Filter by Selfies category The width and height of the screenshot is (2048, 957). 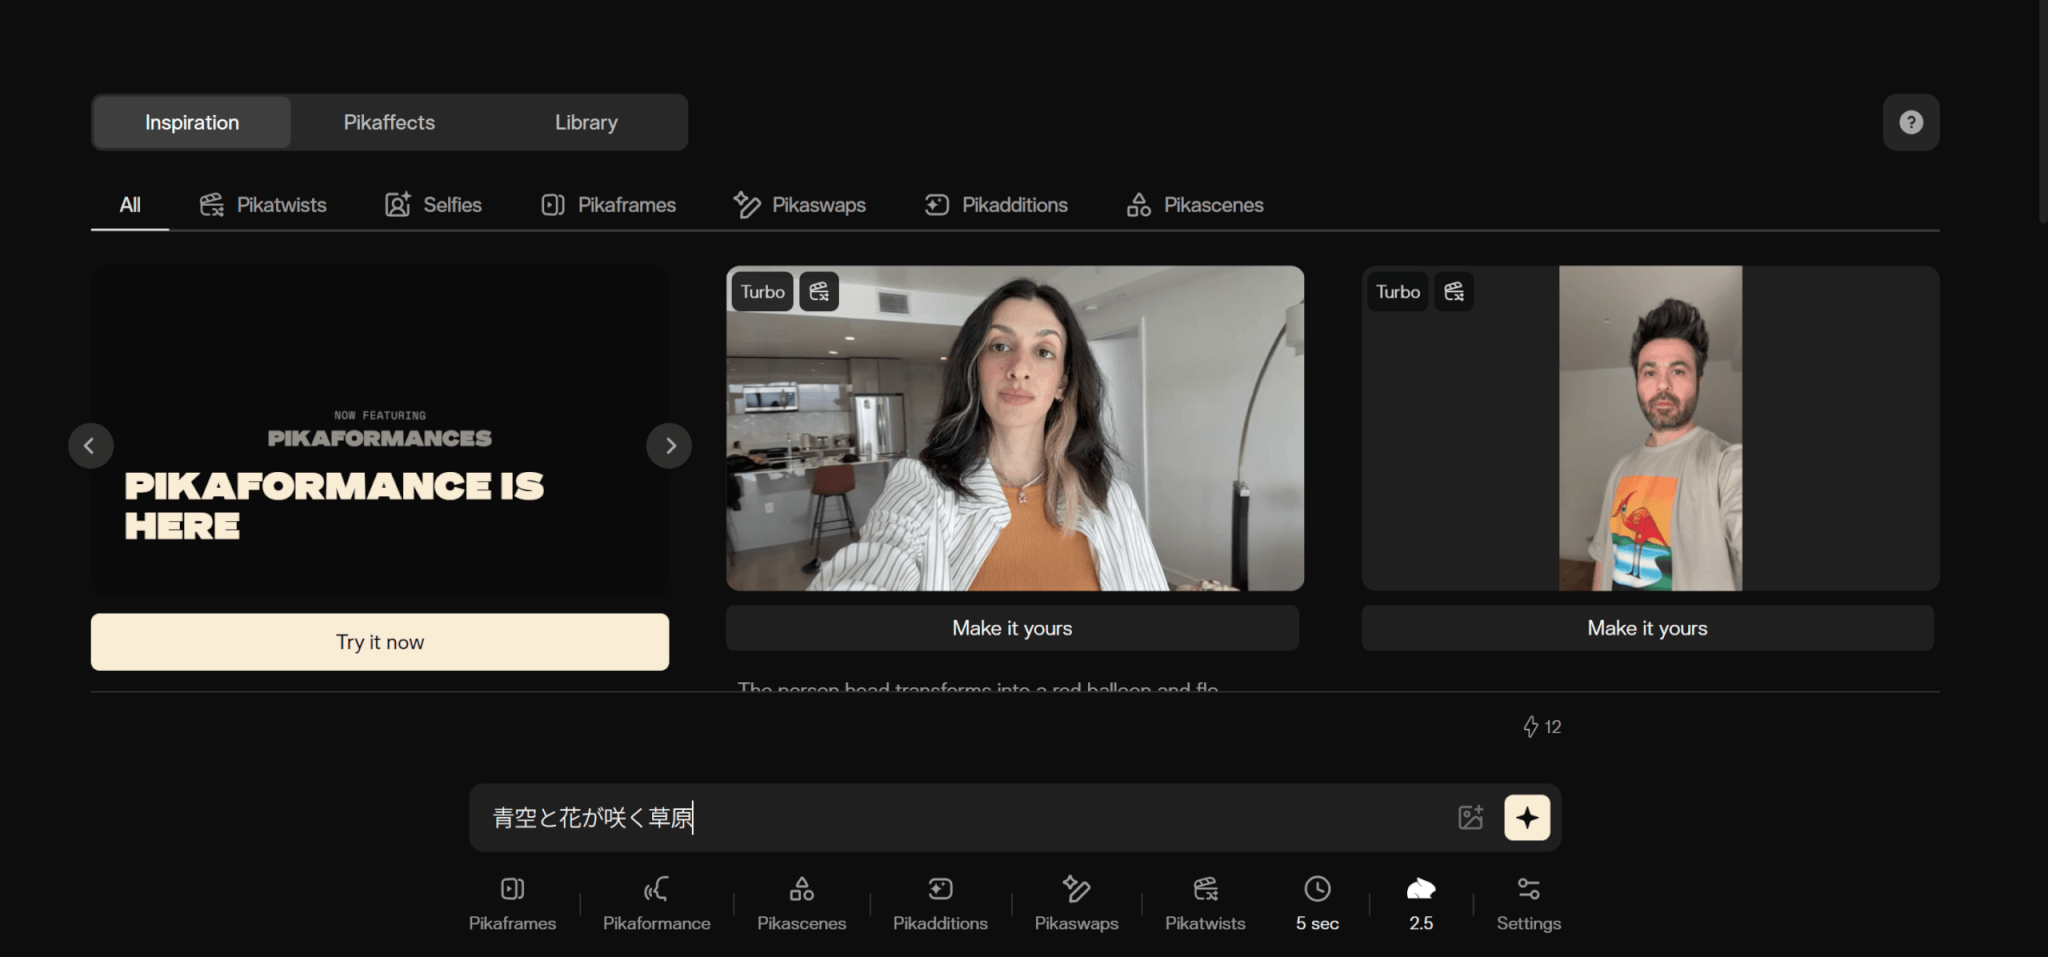click(x=434, y=205)
